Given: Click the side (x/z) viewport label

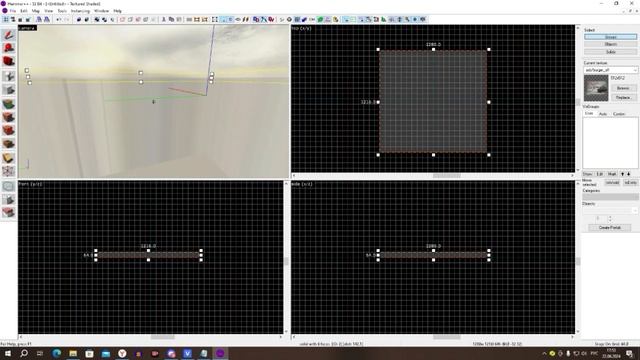Looking at the screenshot, I should [x=302, y=184].
